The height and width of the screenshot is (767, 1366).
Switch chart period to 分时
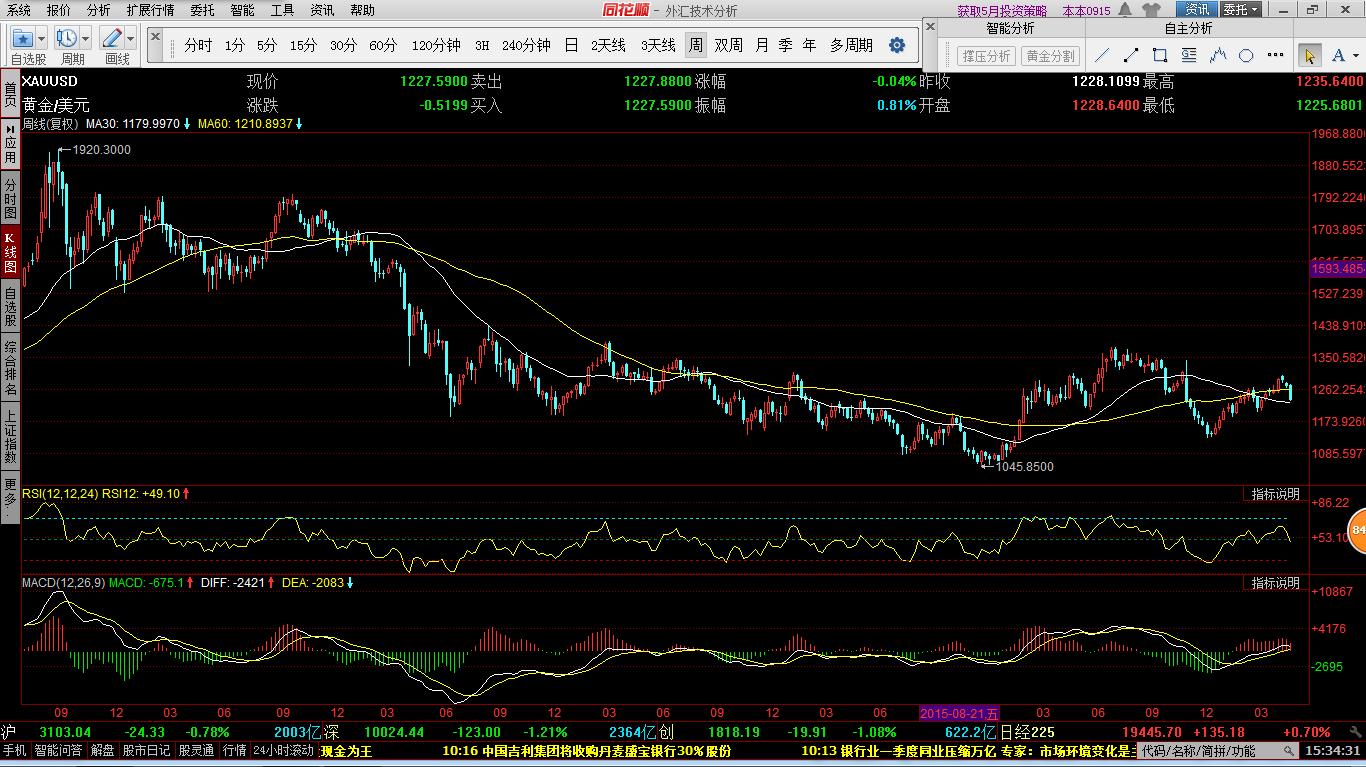click(198, 45)
